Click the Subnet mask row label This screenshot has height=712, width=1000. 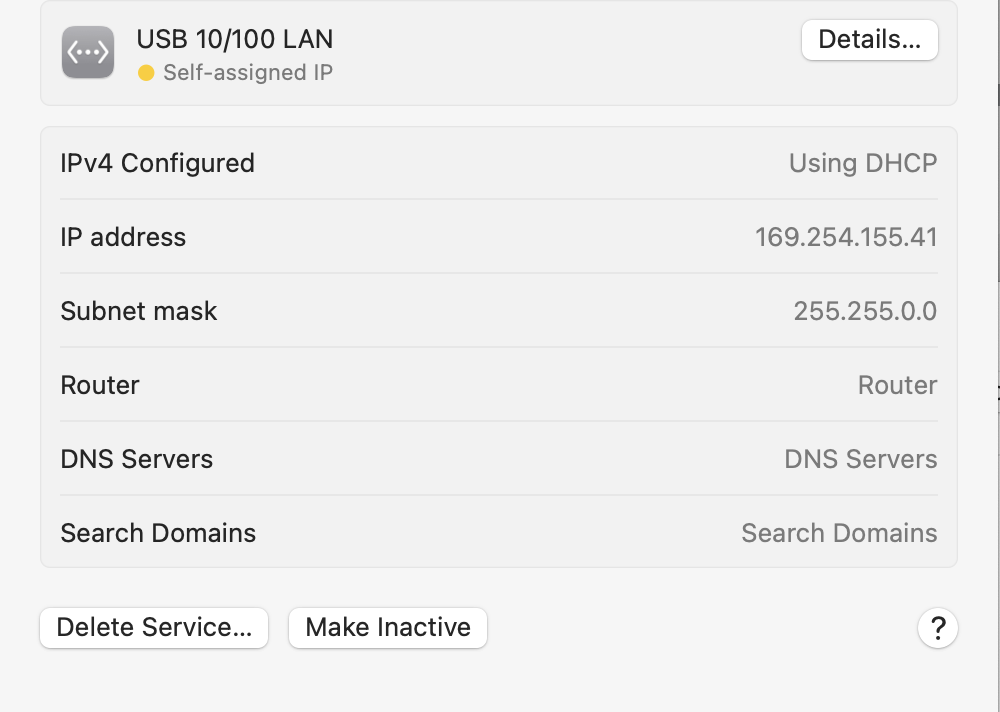point(138,311)
